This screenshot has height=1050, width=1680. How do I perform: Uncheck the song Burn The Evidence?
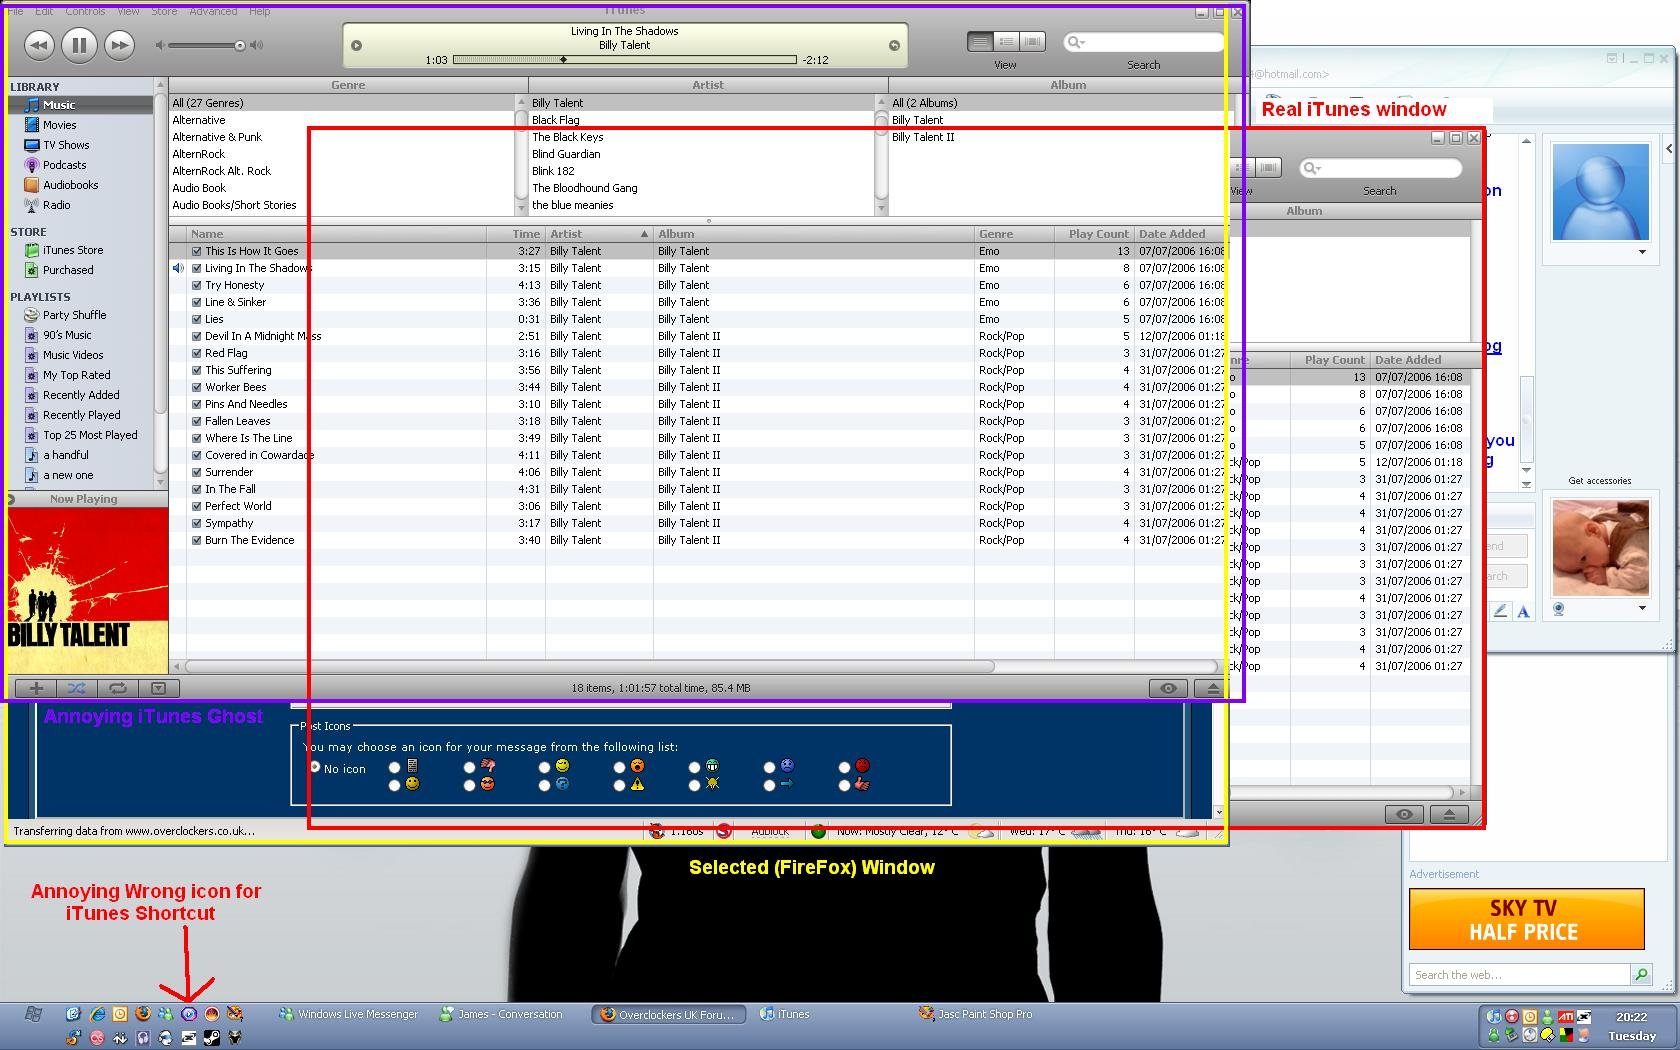point(197,540)
